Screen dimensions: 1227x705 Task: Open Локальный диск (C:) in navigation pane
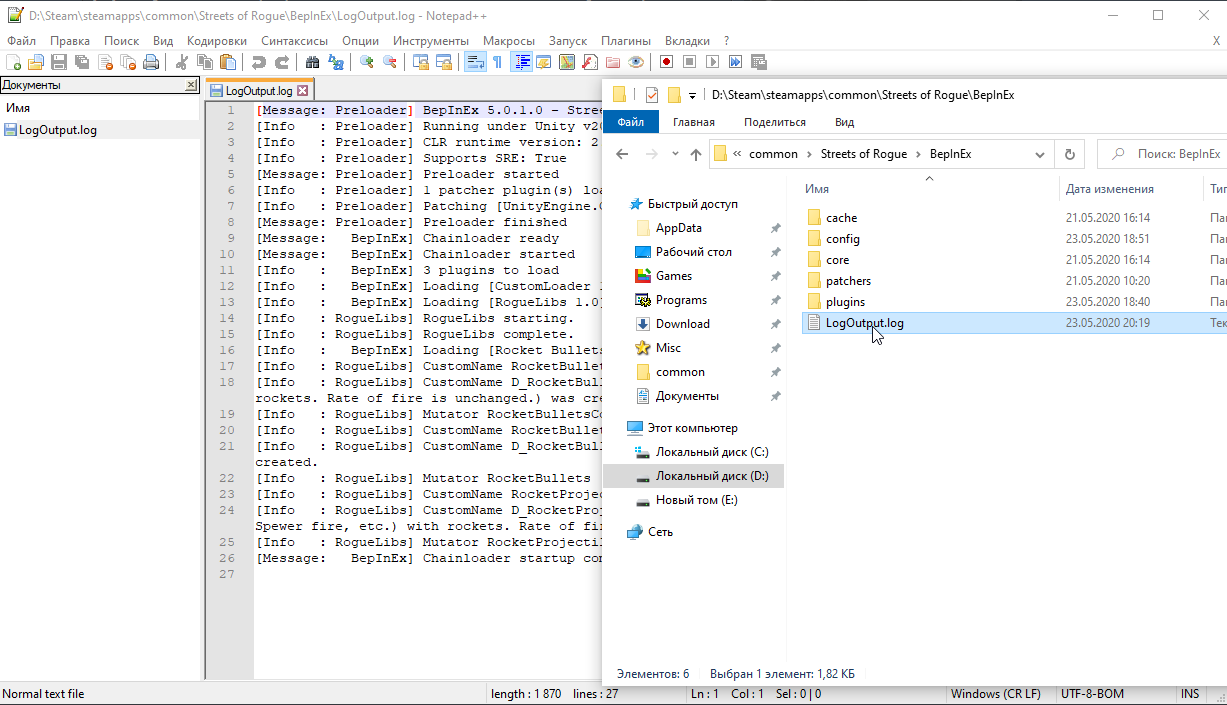711,452
